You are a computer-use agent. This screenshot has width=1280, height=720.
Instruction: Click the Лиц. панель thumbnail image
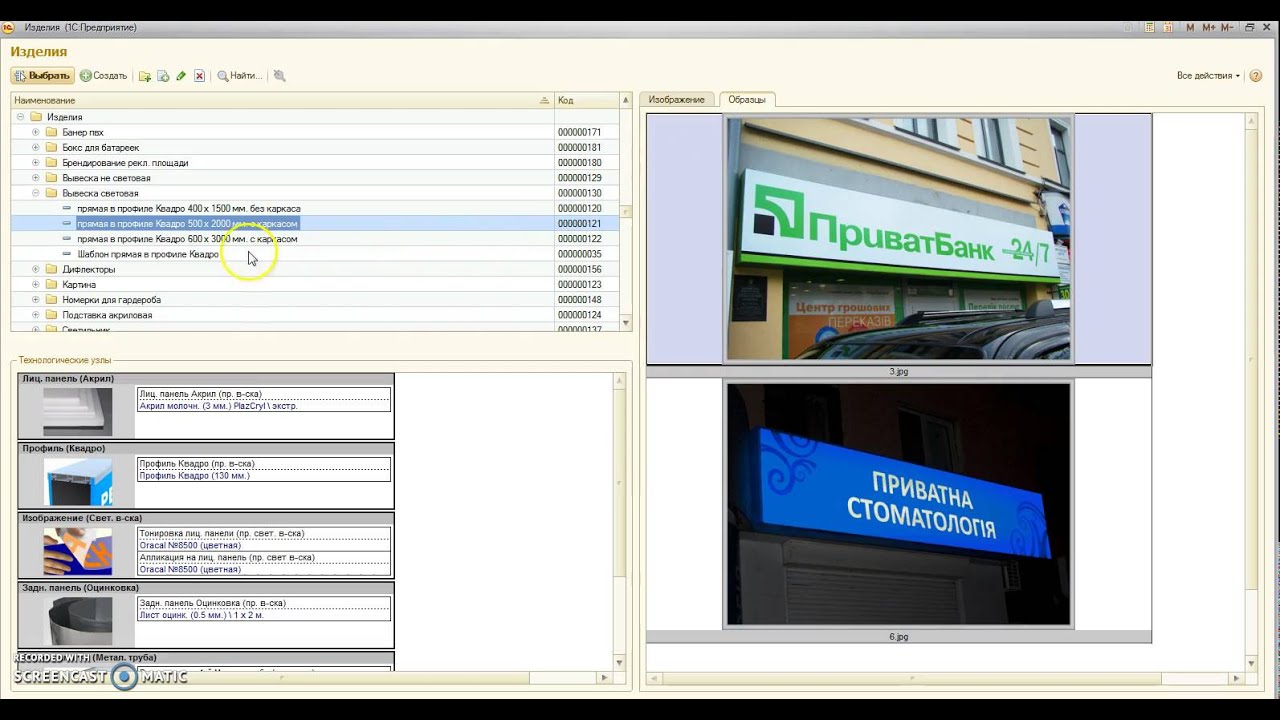77,411
